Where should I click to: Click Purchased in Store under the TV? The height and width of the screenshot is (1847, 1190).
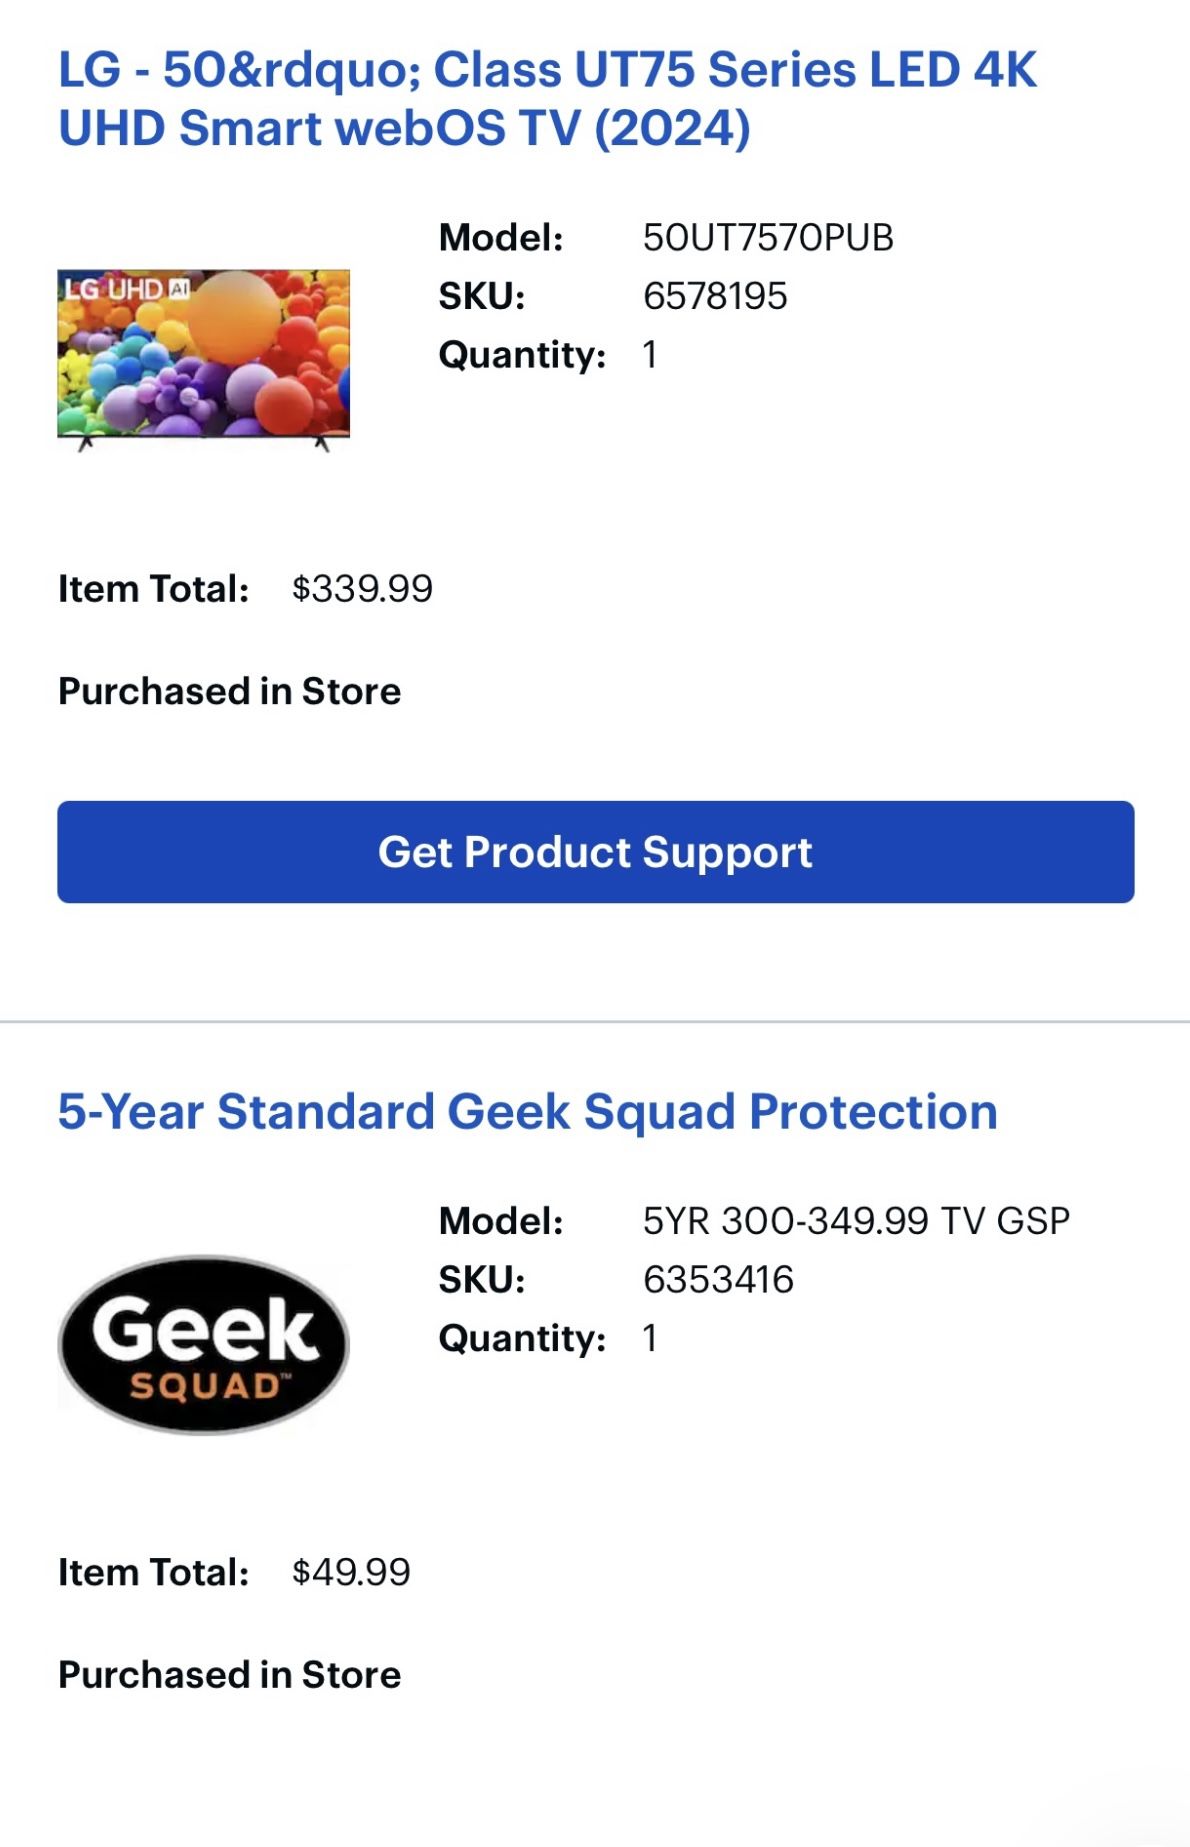click(x=228, y=689)
